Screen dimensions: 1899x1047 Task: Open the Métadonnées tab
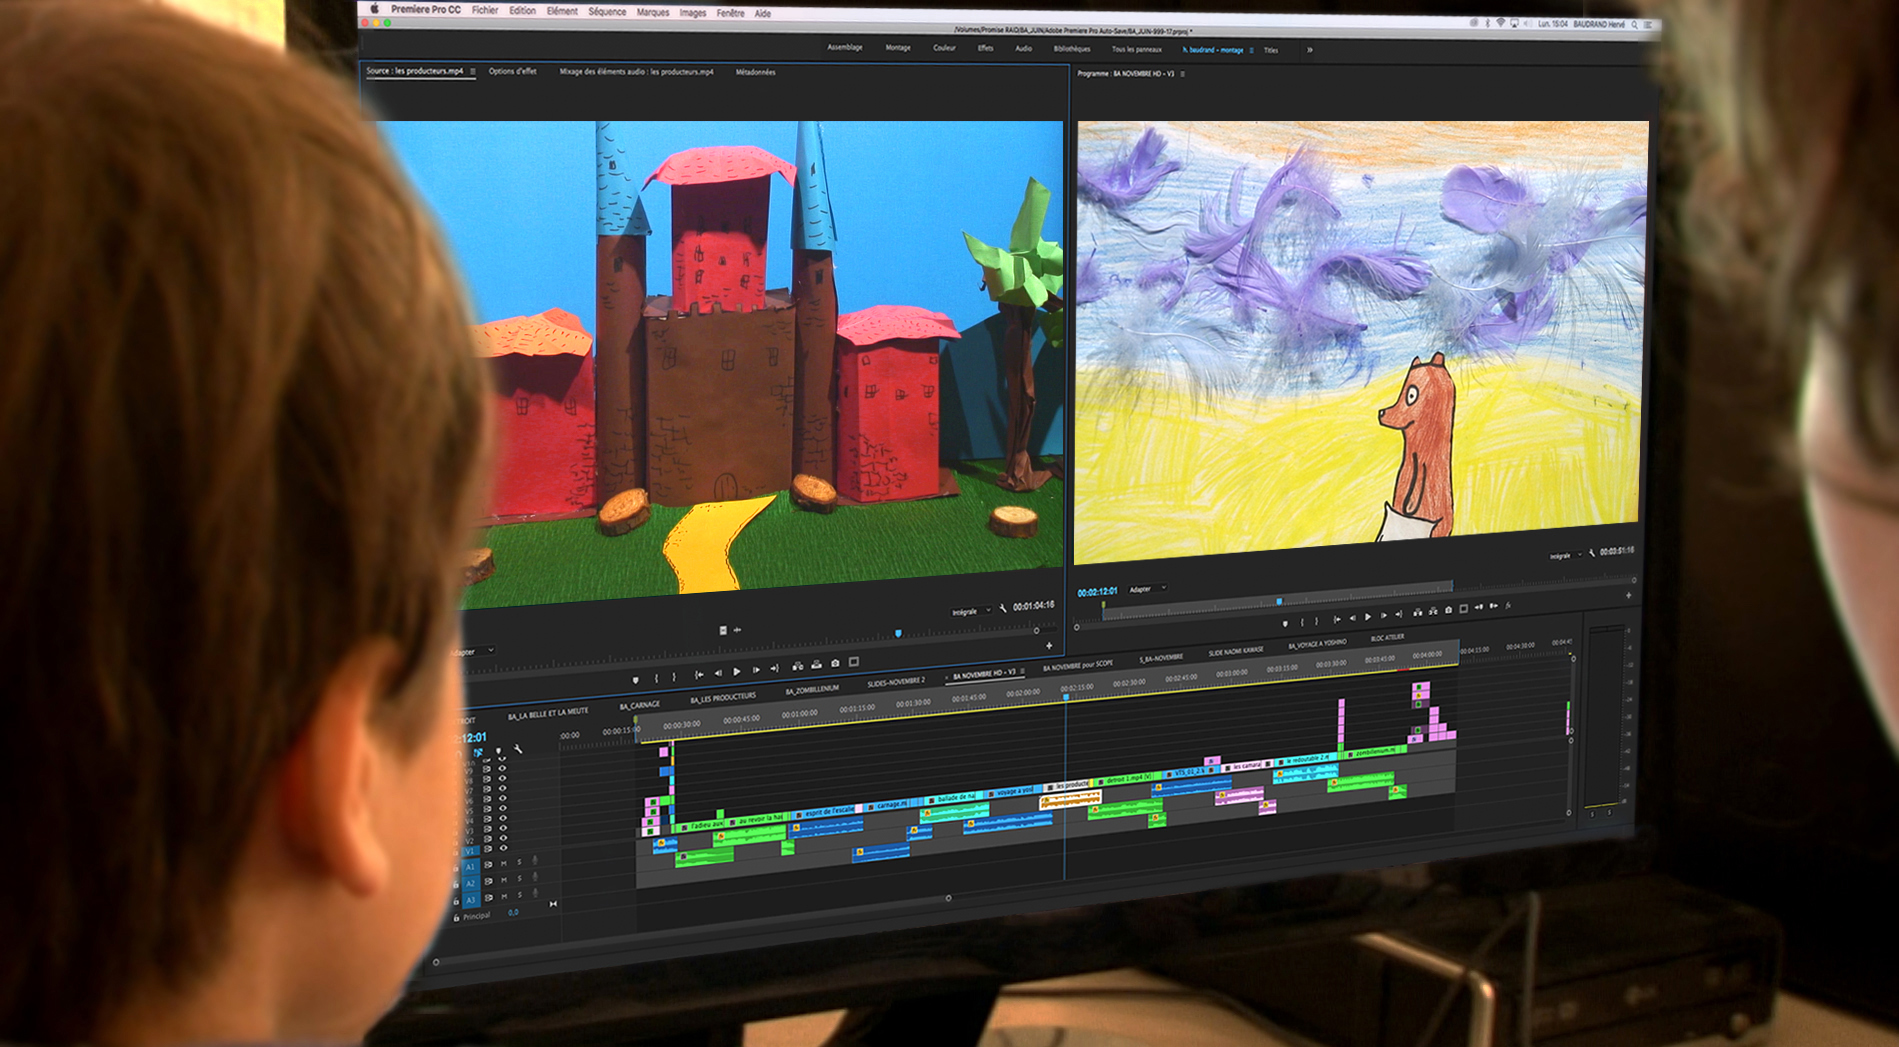pyautogui.click(x=755, y=72)
